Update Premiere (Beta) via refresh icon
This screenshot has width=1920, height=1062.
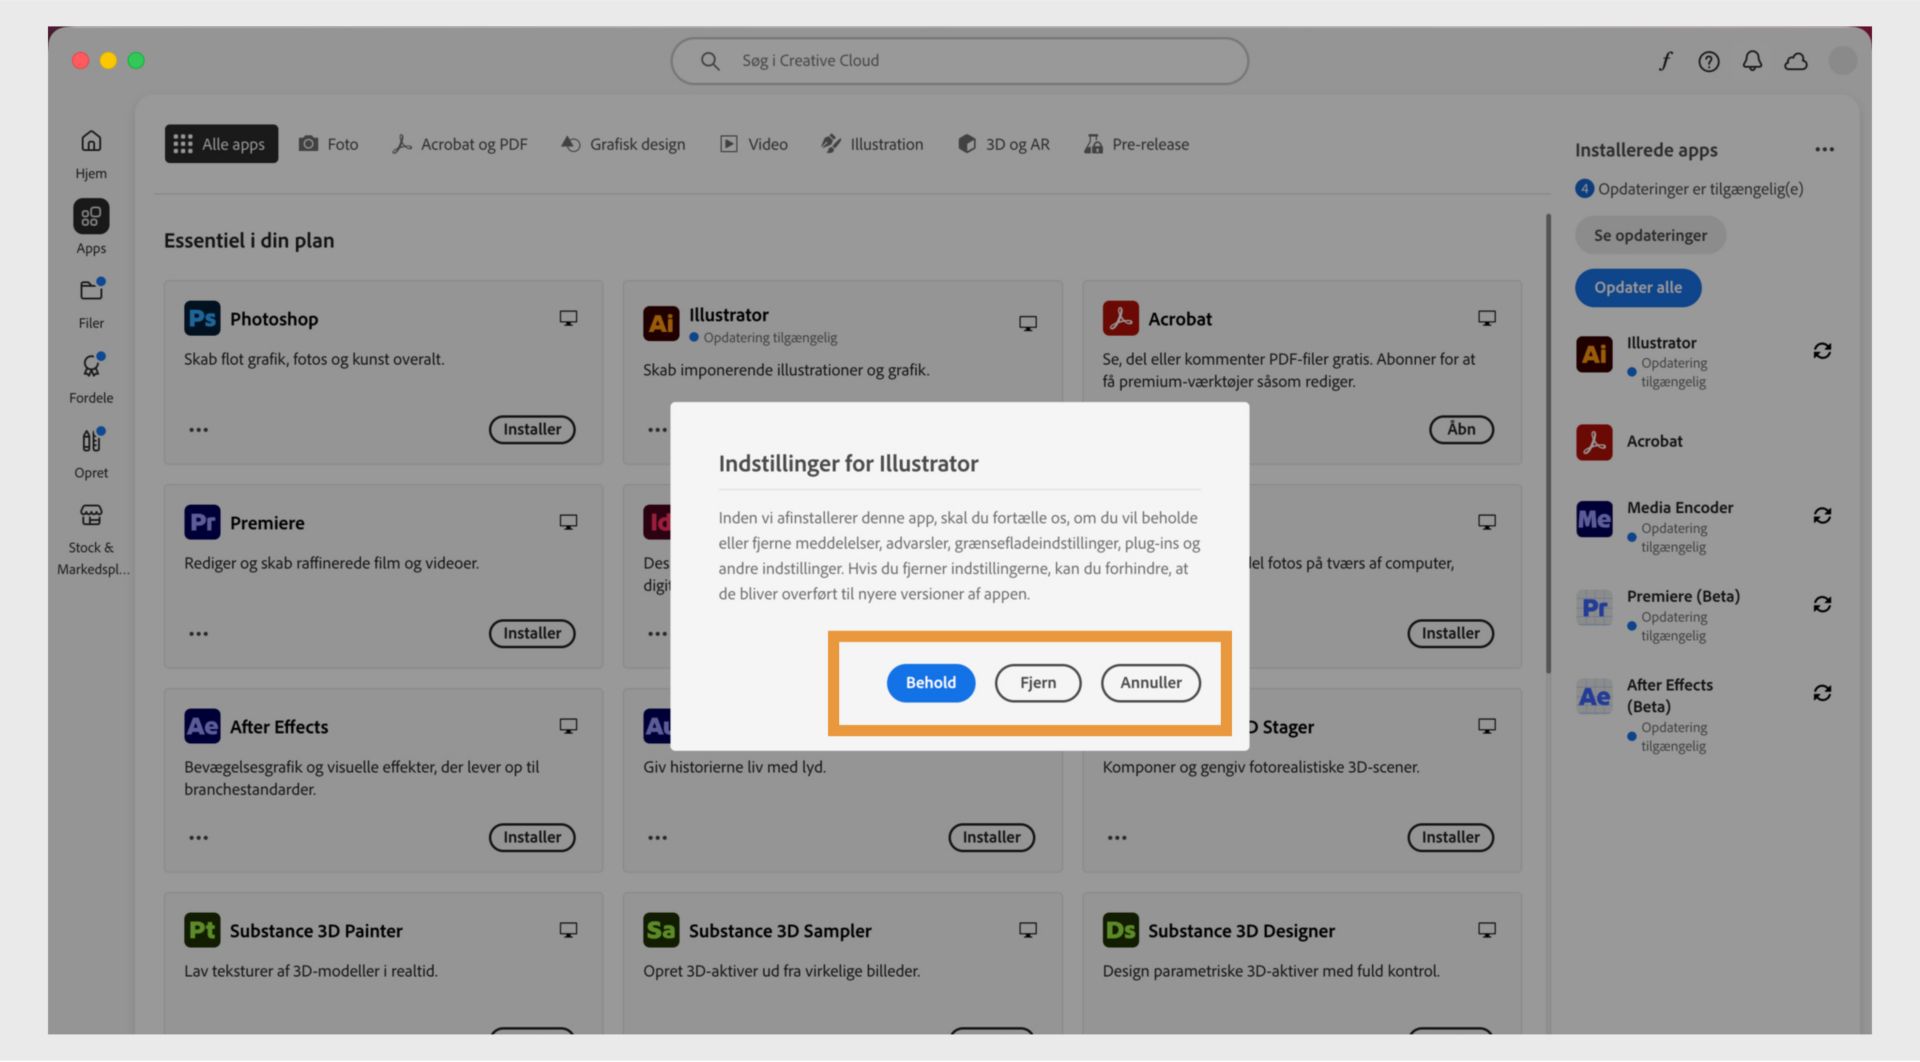pos(1822,604)
